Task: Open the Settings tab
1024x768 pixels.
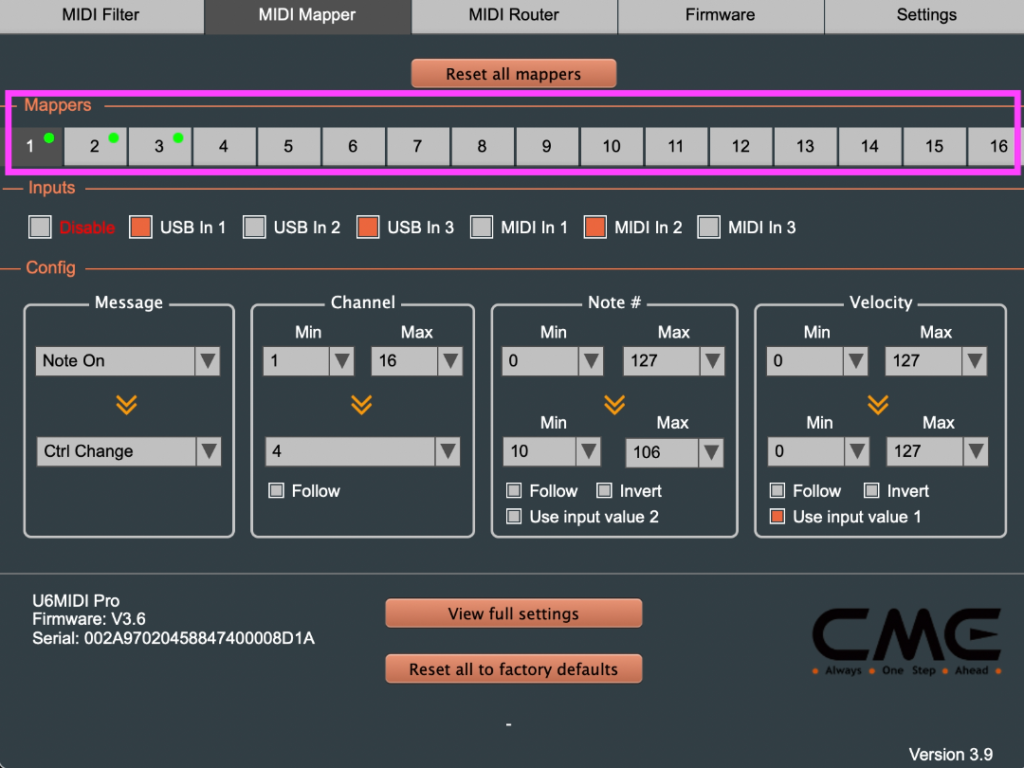Action: click(x=925, y=15)
